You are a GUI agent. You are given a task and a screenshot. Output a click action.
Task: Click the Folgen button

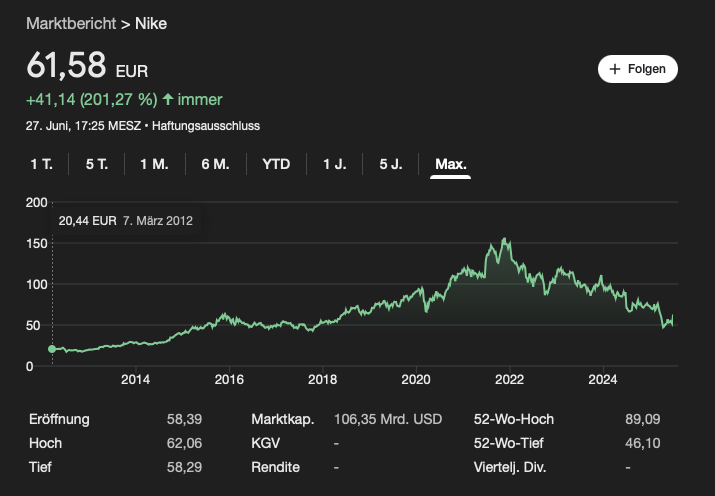(637, 69)
